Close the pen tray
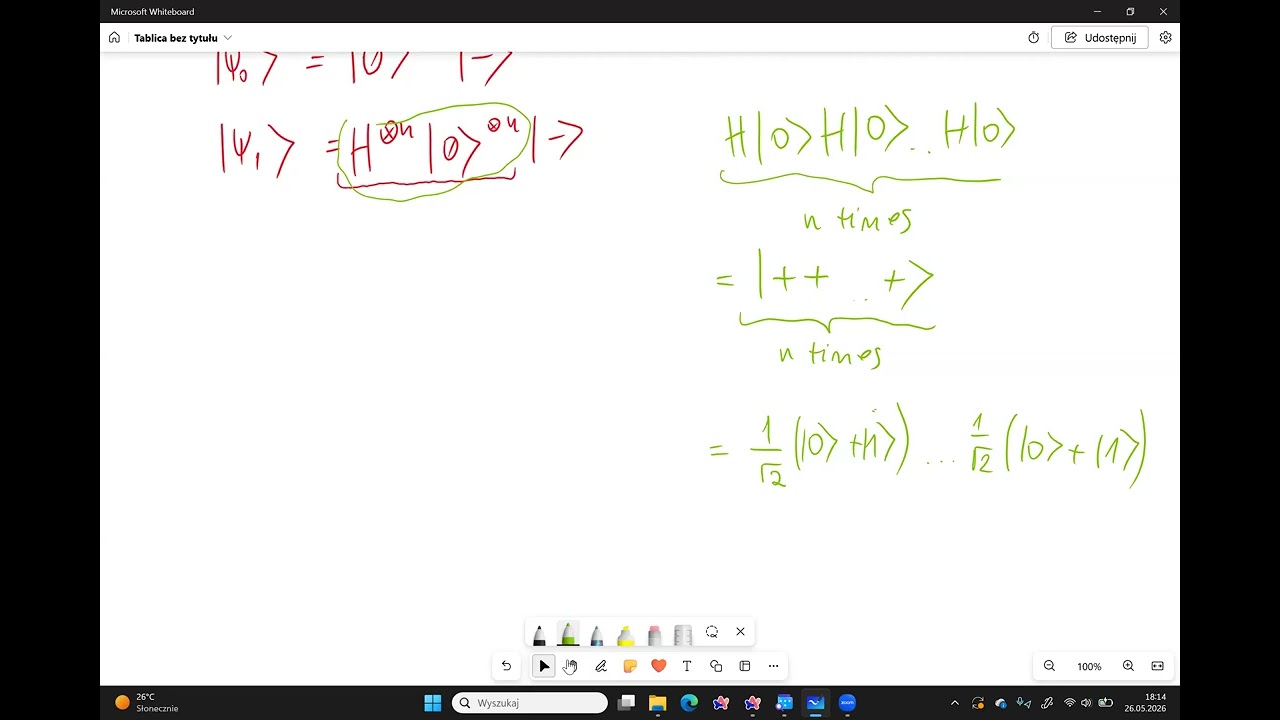The image size is (1280, 720). pyautogui.click(x=740, y=632)
